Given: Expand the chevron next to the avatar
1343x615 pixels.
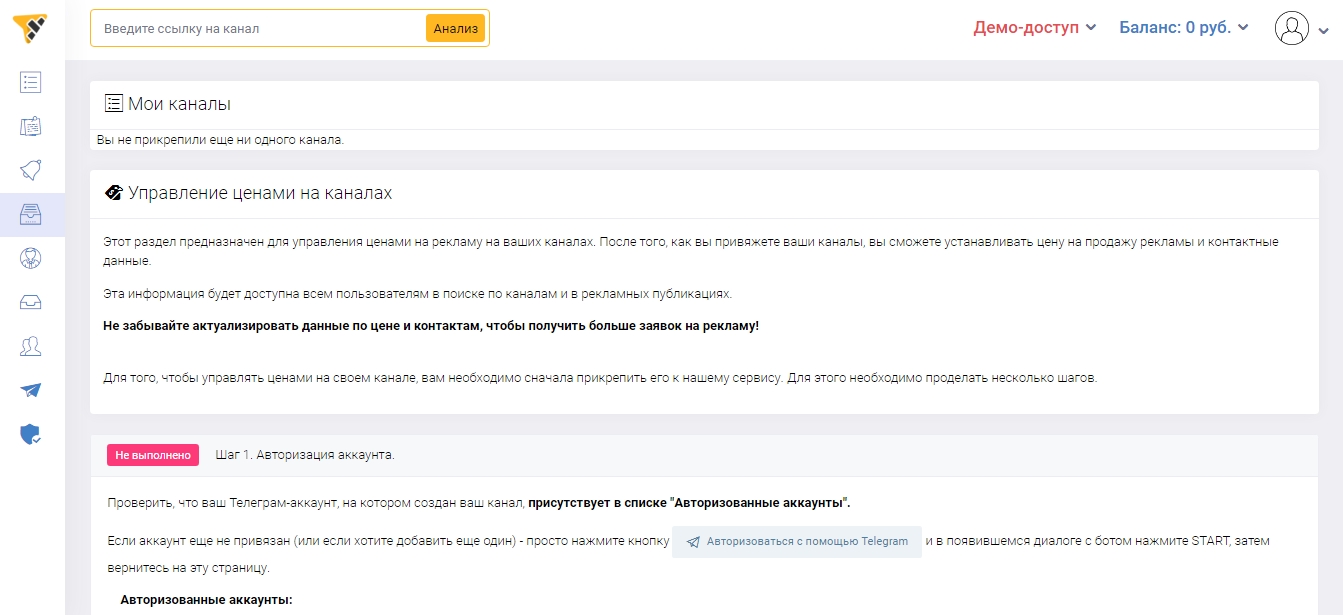Looking at the screenshot, I should pos(1322,31).
